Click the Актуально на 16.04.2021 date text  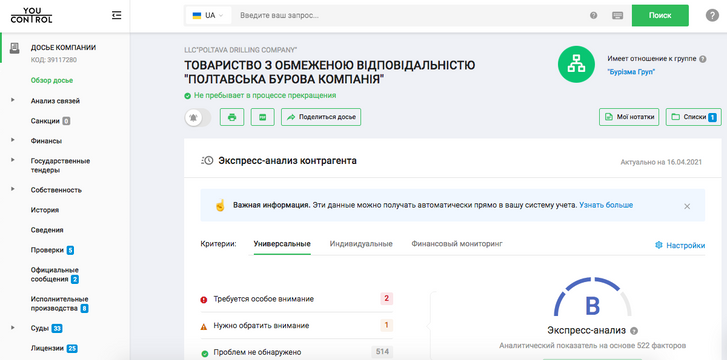click(x=661, y=162)
